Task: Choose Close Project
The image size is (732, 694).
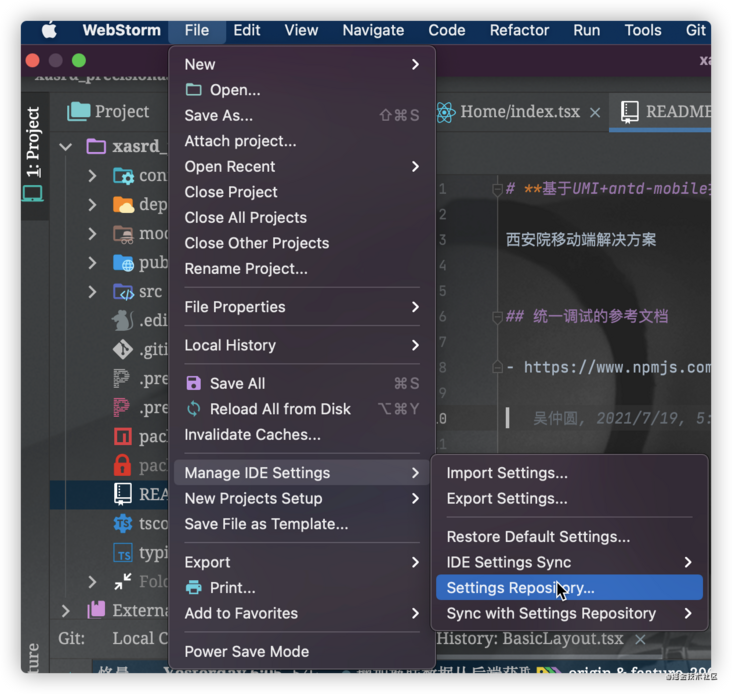Action: click(x=302, y=192)
